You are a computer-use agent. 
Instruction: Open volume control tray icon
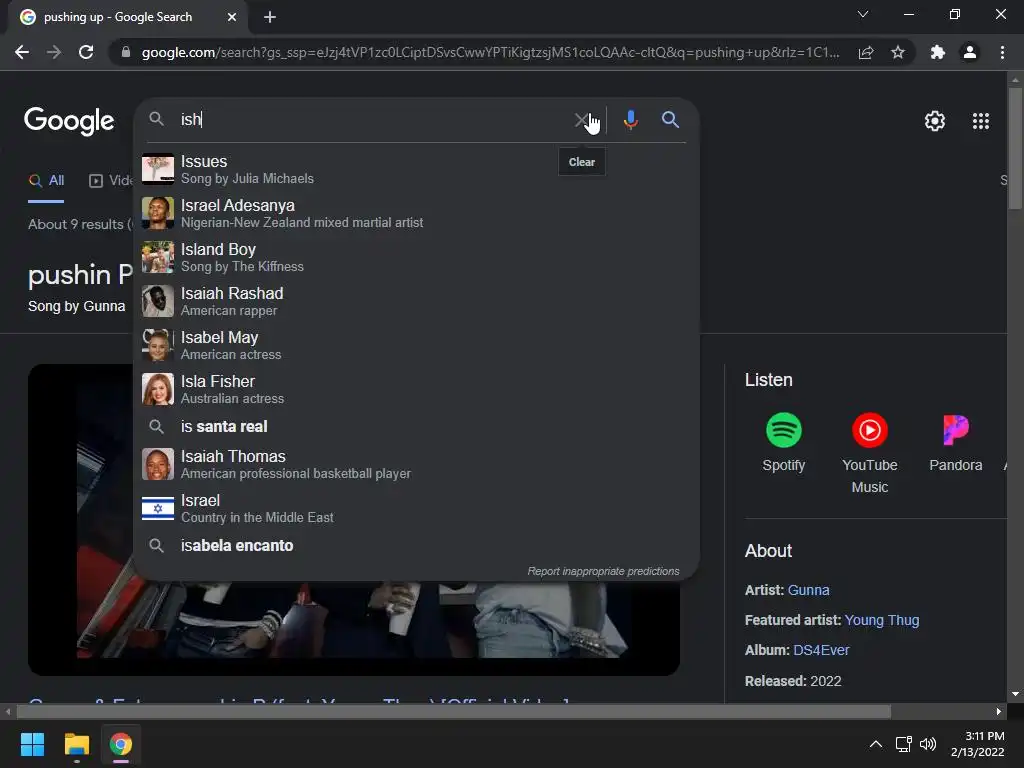tap(928, 744)
